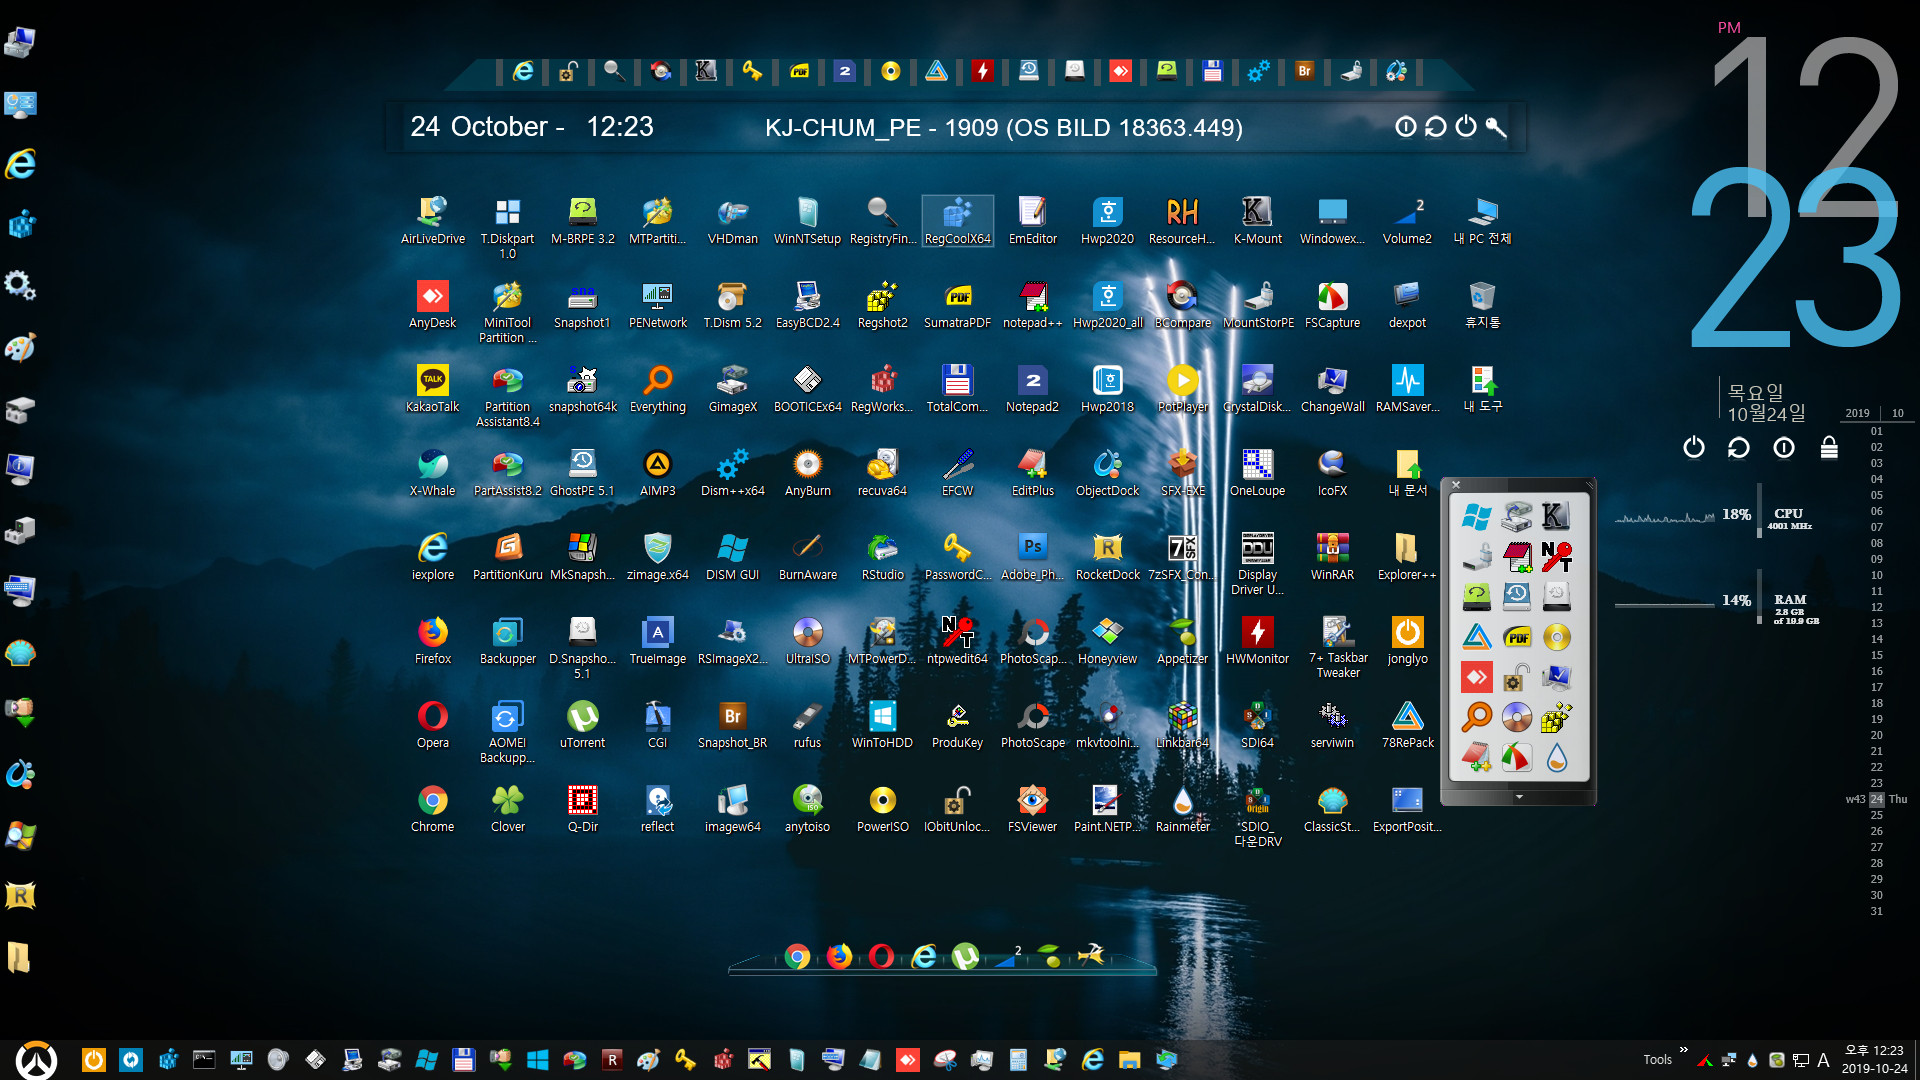1920x1080 pixels.
Task: Launch the Firefox desktop shortcut
Action: [432, 640]
